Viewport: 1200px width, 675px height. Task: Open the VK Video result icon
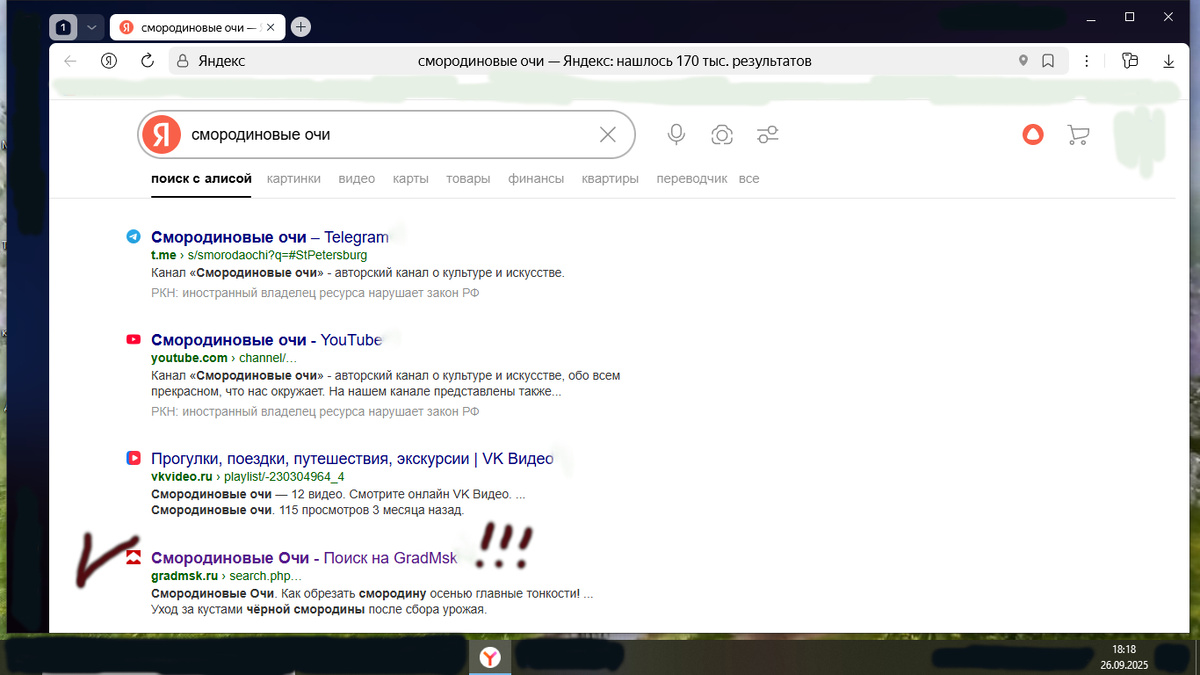(x=133, y=458)
